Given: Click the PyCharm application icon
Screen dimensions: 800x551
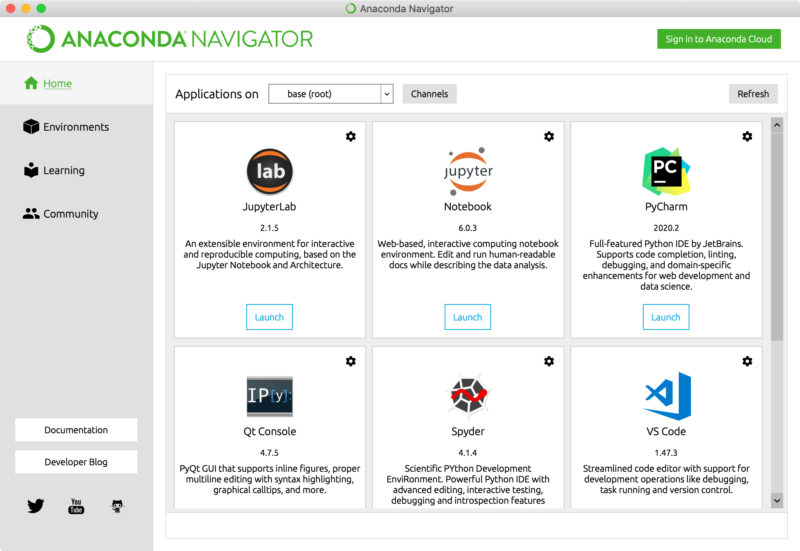Looking at the screenshot, I should (x=666, y=171).
